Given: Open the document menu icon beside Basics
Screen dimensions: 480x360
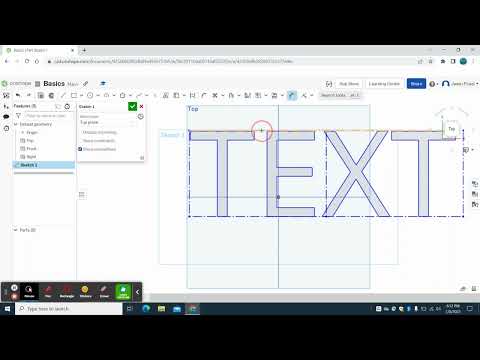Looking at the screenshot, I should point(38,84).
